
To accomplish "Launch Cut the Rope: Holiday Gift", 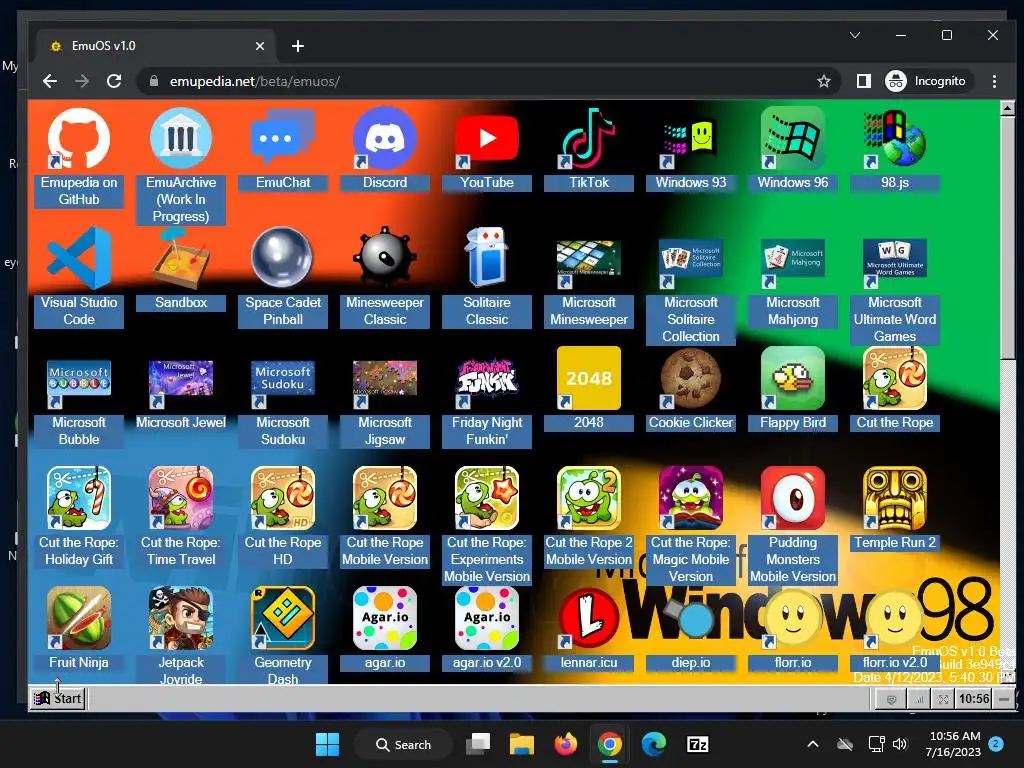I will (x=78, y=498).
